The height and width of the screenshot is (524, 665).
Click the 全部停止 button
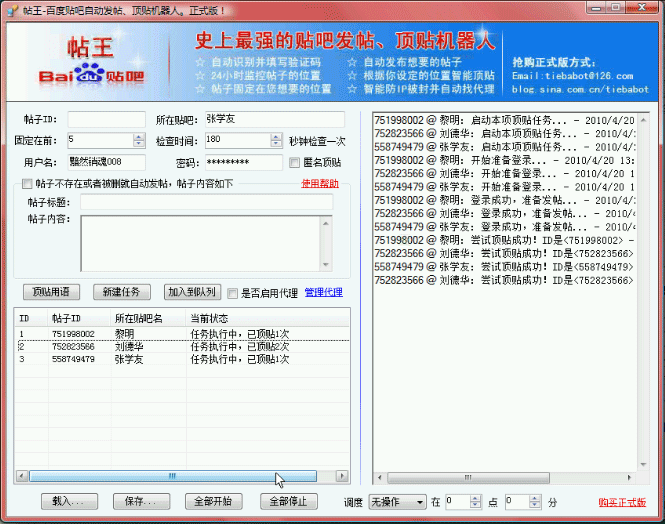point(289,502)
